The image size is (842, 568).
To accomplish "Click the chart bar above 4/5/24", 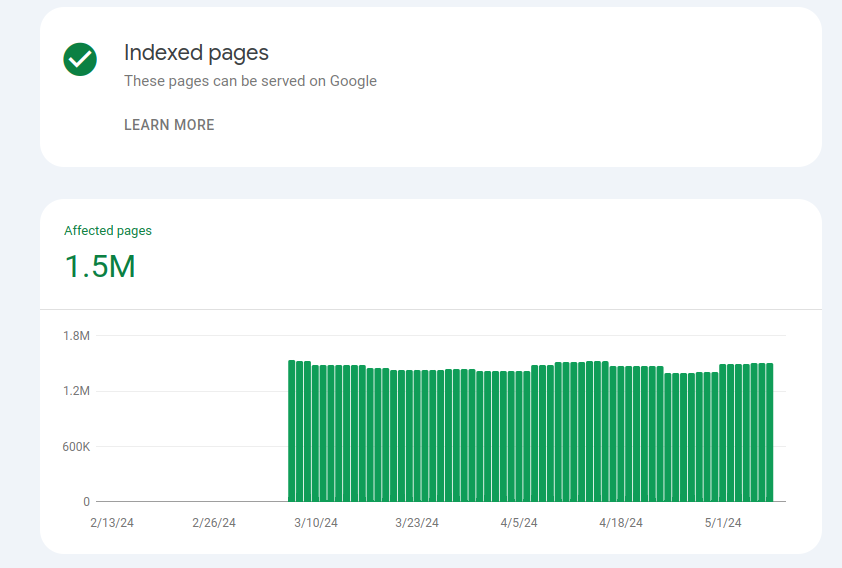I will click(x=519, y=436).
